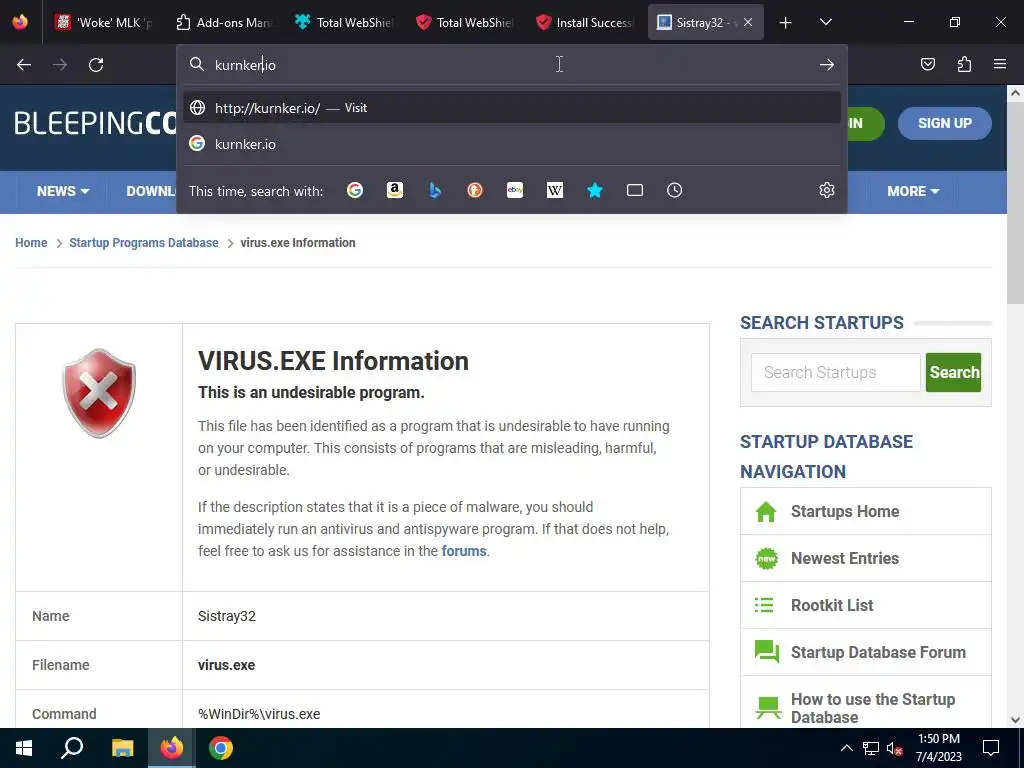
Task: Switch to first Total WebShield tab
Action: [344, 23]
